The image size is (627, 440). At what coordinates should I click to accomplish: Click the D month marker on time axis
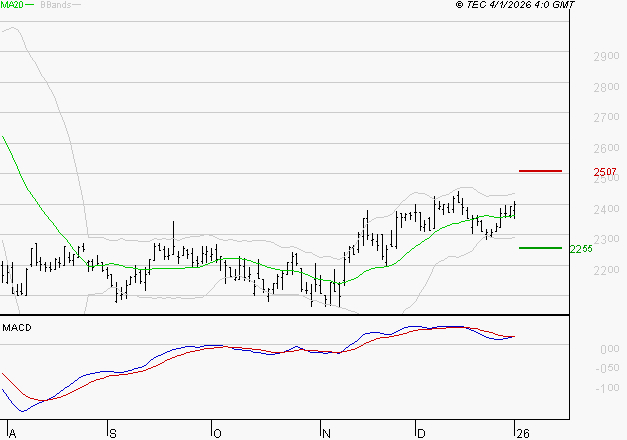421,434
